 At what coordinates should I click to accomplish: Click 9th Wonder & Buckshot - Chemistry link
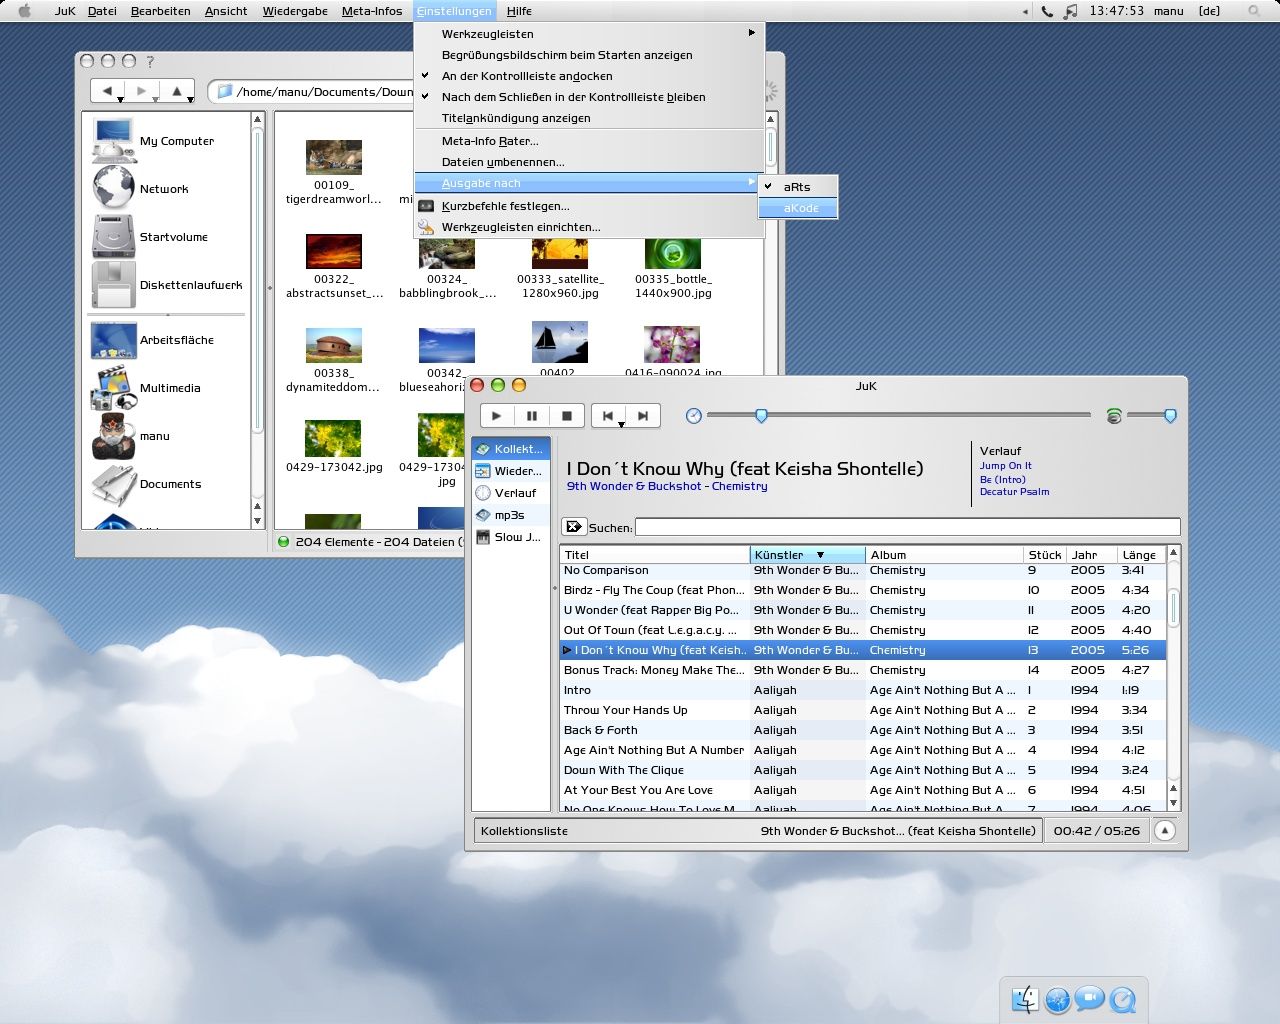point(667,486)
